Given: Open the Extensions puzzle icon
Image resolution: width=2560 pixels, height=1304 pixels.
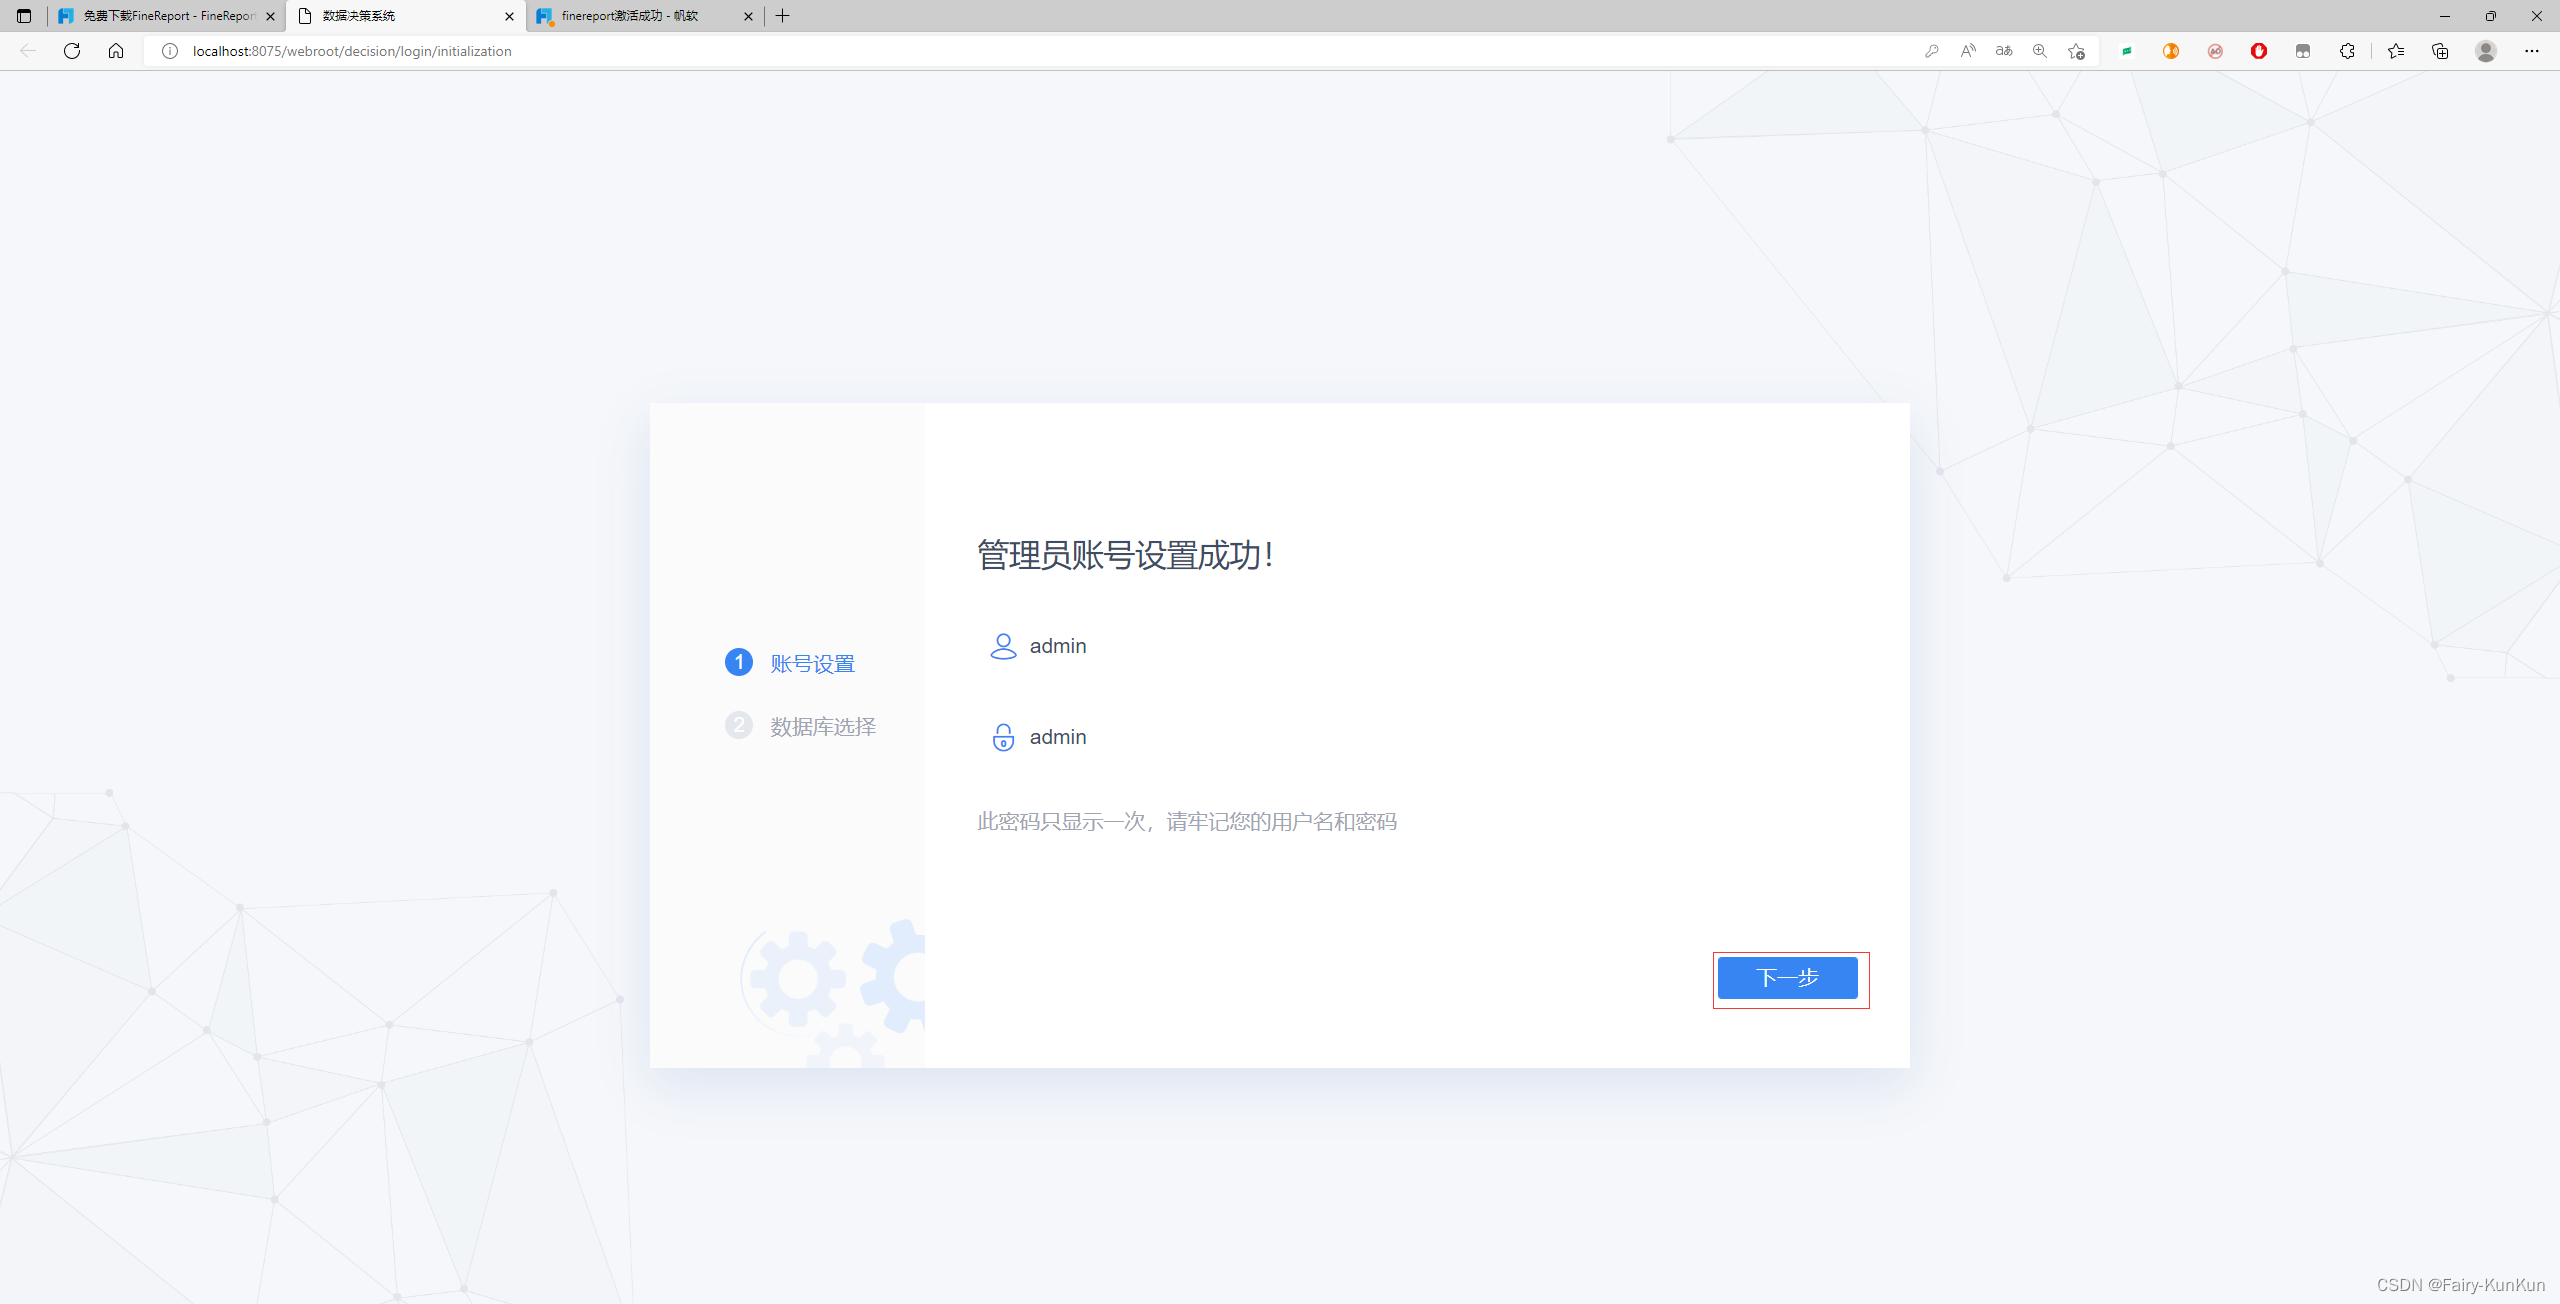Looking at the screenshot, I should coord(2347,51).
